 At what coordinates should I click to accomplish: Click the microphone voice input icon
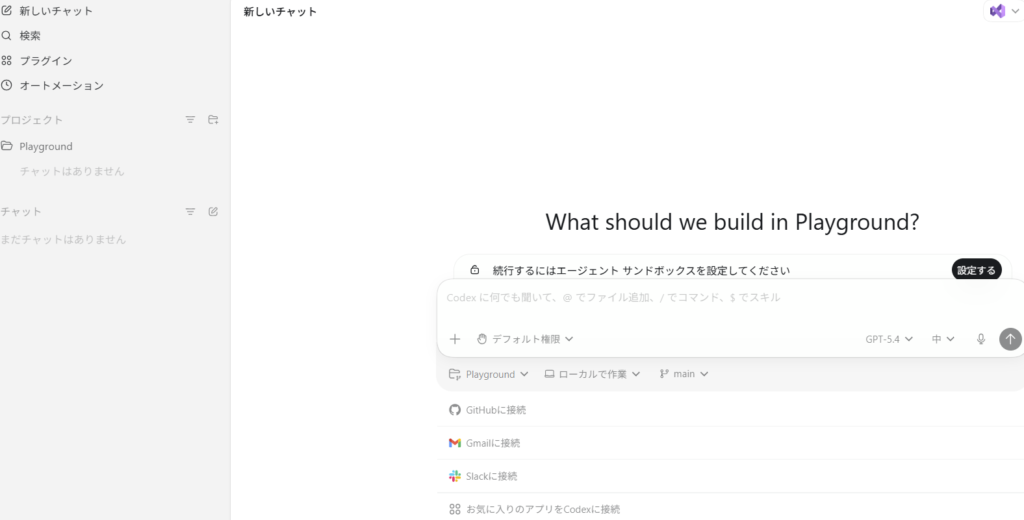tap(981, 339)
